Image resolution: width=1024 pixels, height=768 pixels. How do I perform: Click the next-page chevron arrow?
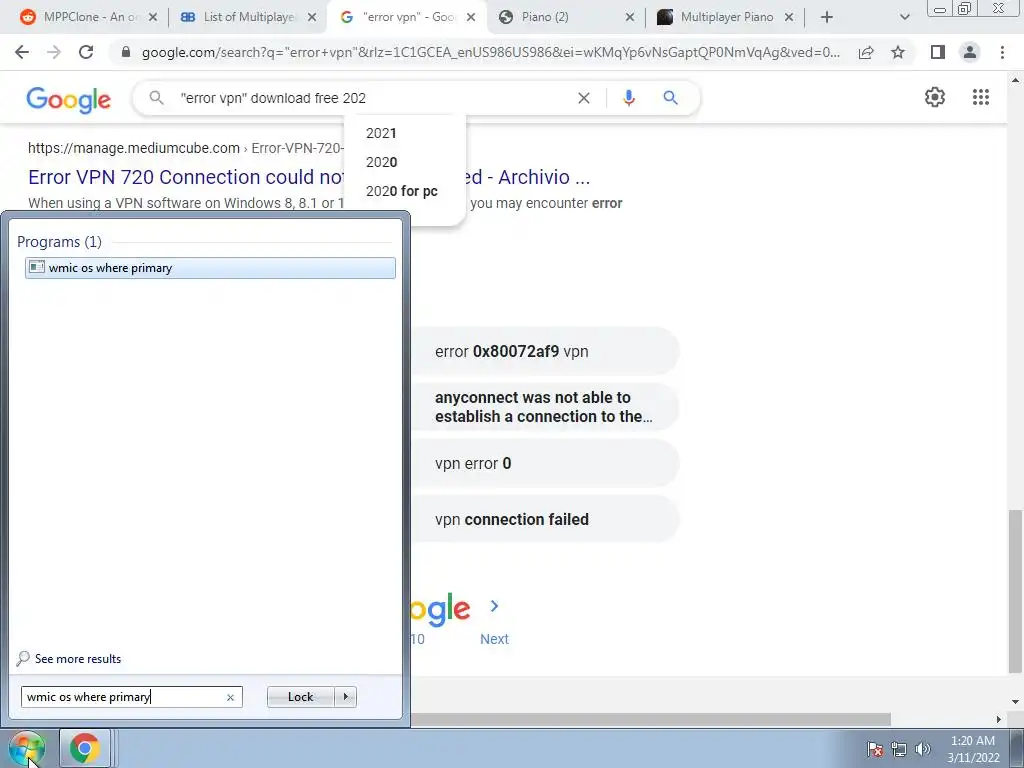tap(494, 607)
